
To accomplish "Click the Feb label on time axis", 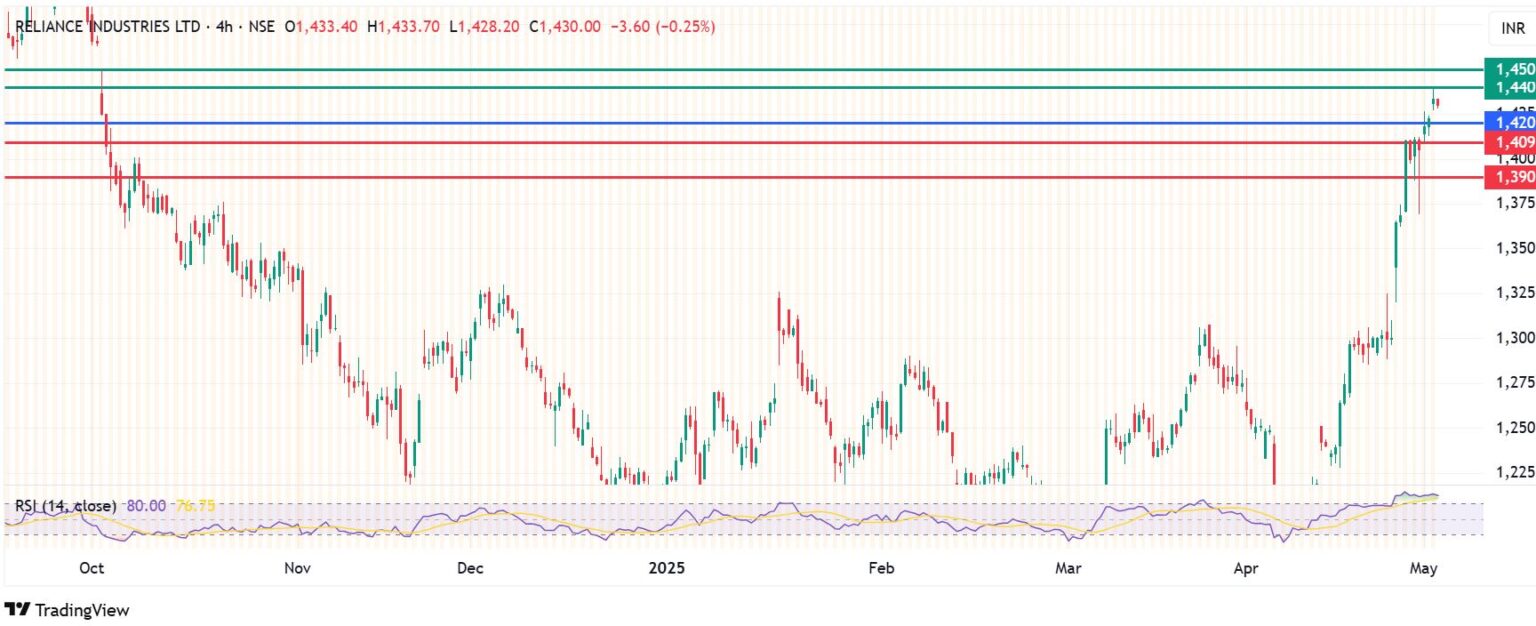I will tap(880, 569).
